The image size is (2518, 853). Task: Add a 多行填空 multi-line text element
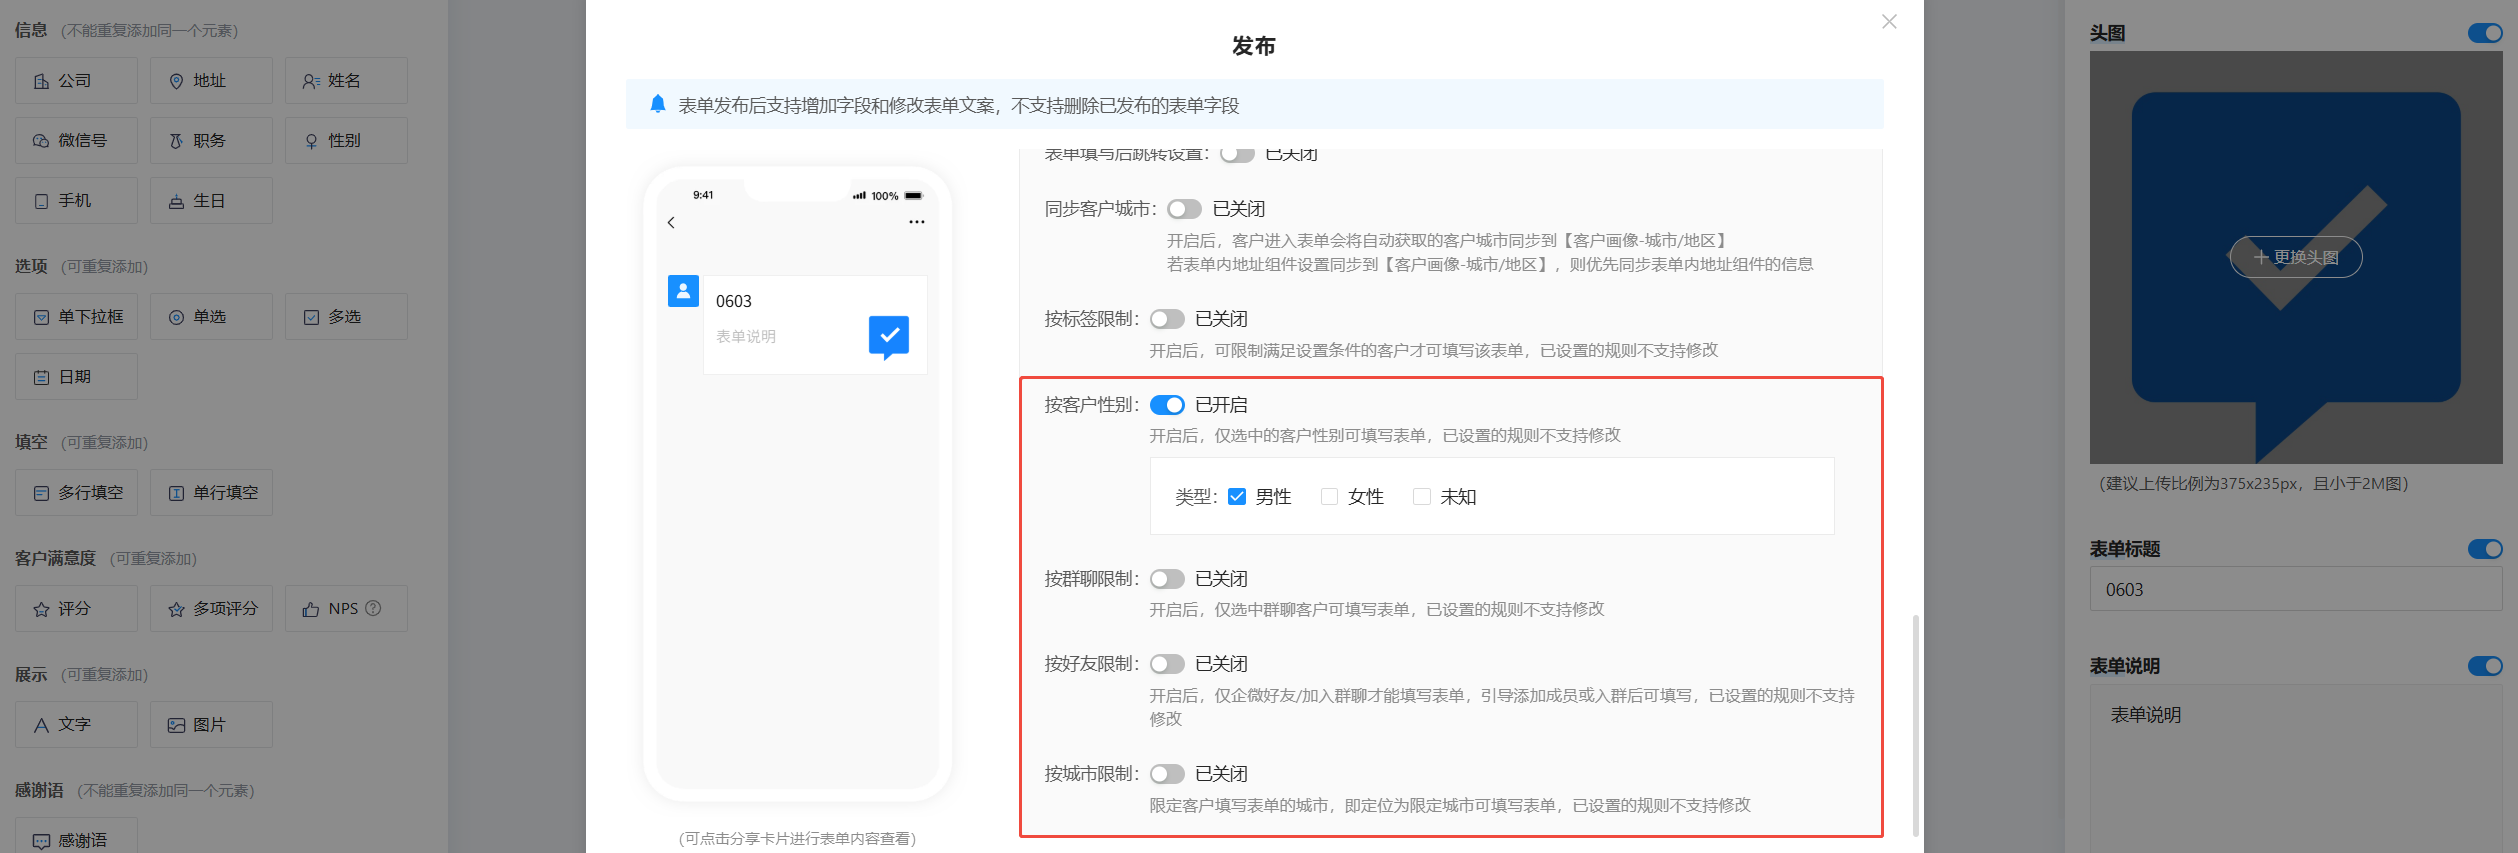tap(76, 493)
